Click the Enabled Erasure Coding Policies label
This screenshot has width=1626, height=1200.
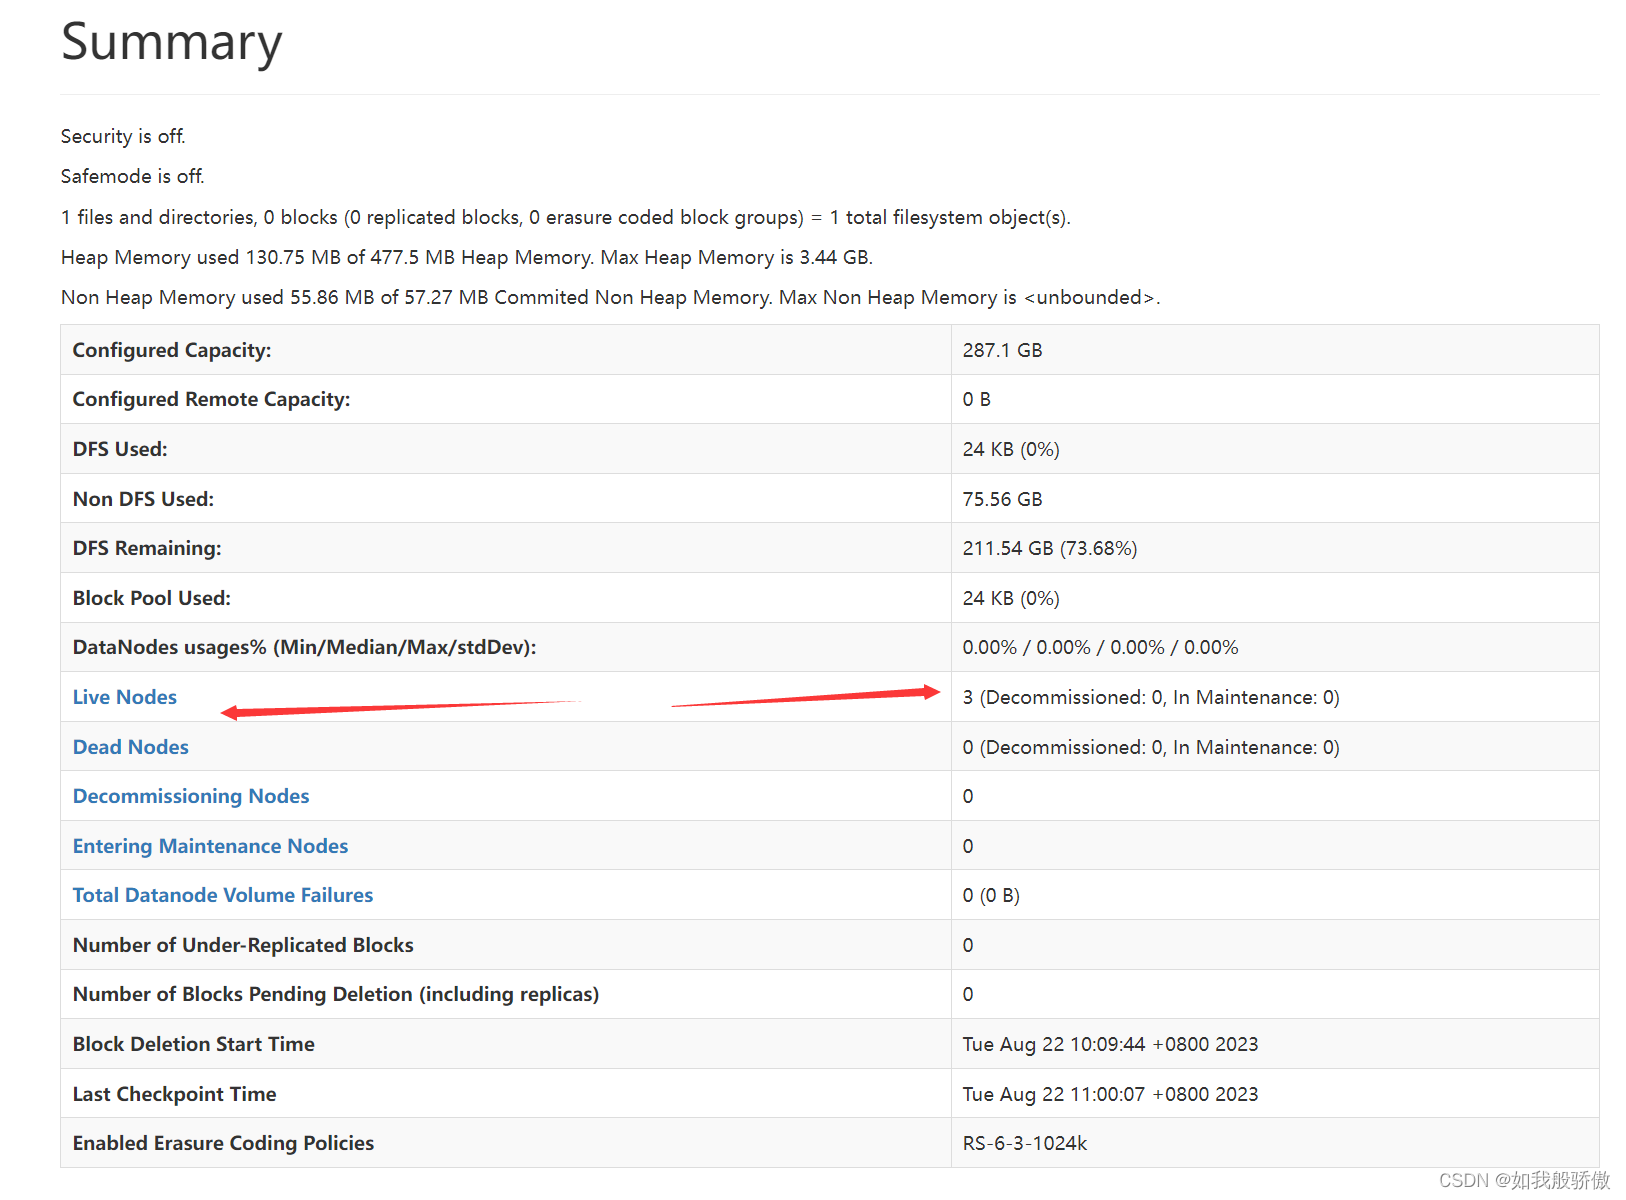coord(224,1143)
